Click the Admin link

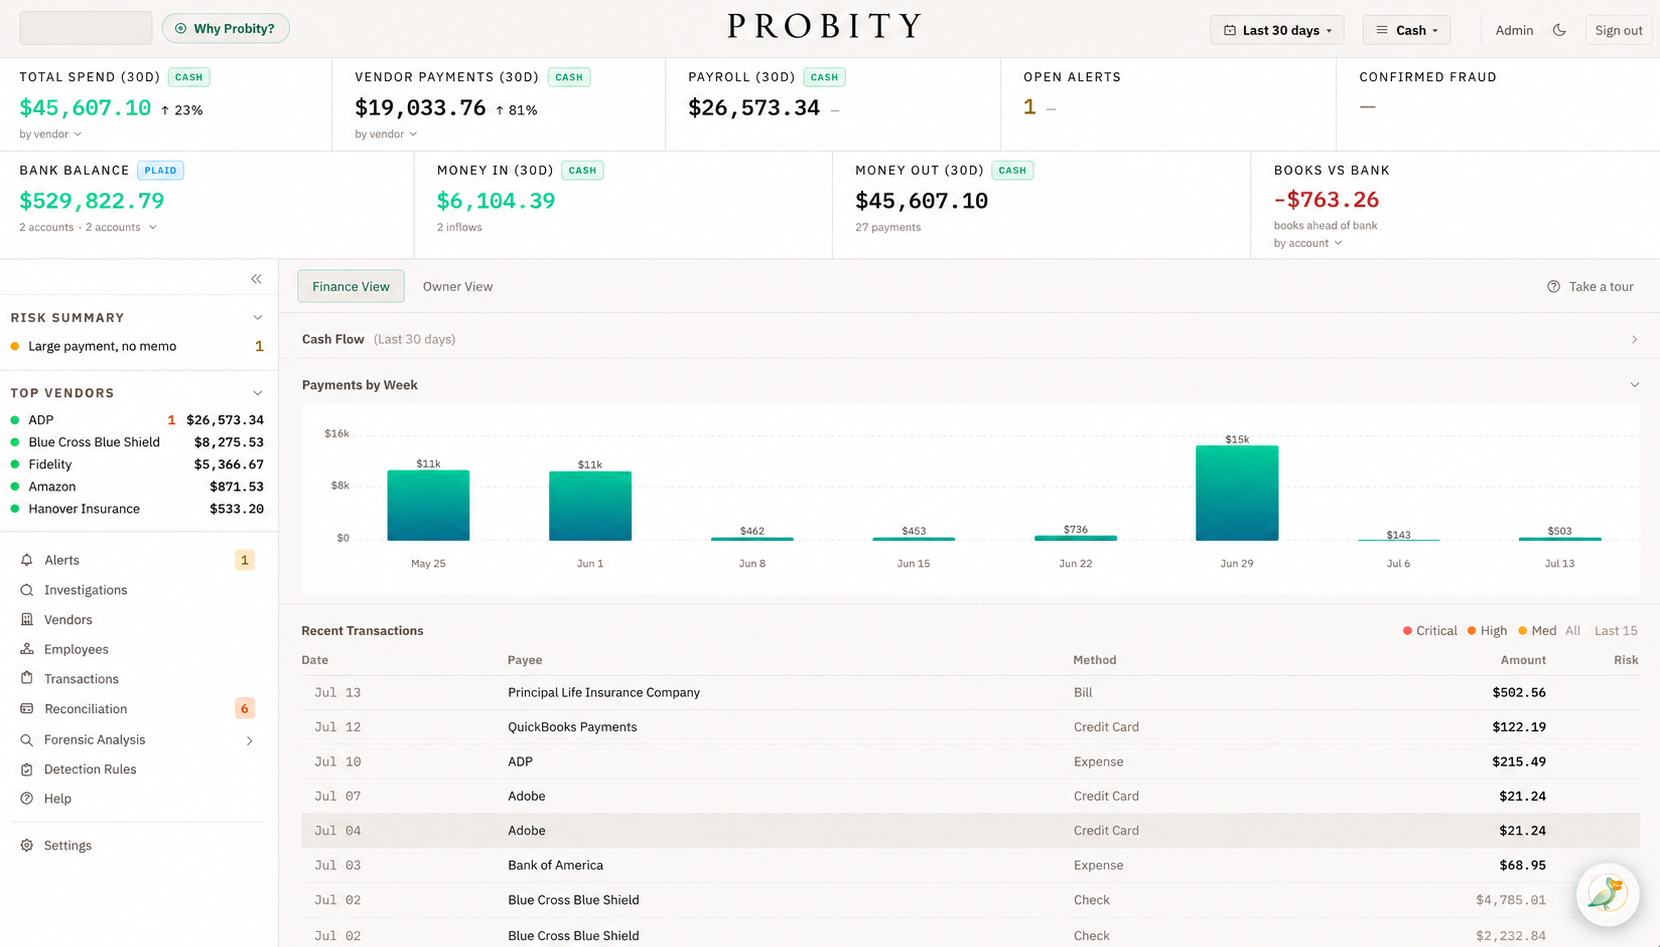(x=1514, y=30)
